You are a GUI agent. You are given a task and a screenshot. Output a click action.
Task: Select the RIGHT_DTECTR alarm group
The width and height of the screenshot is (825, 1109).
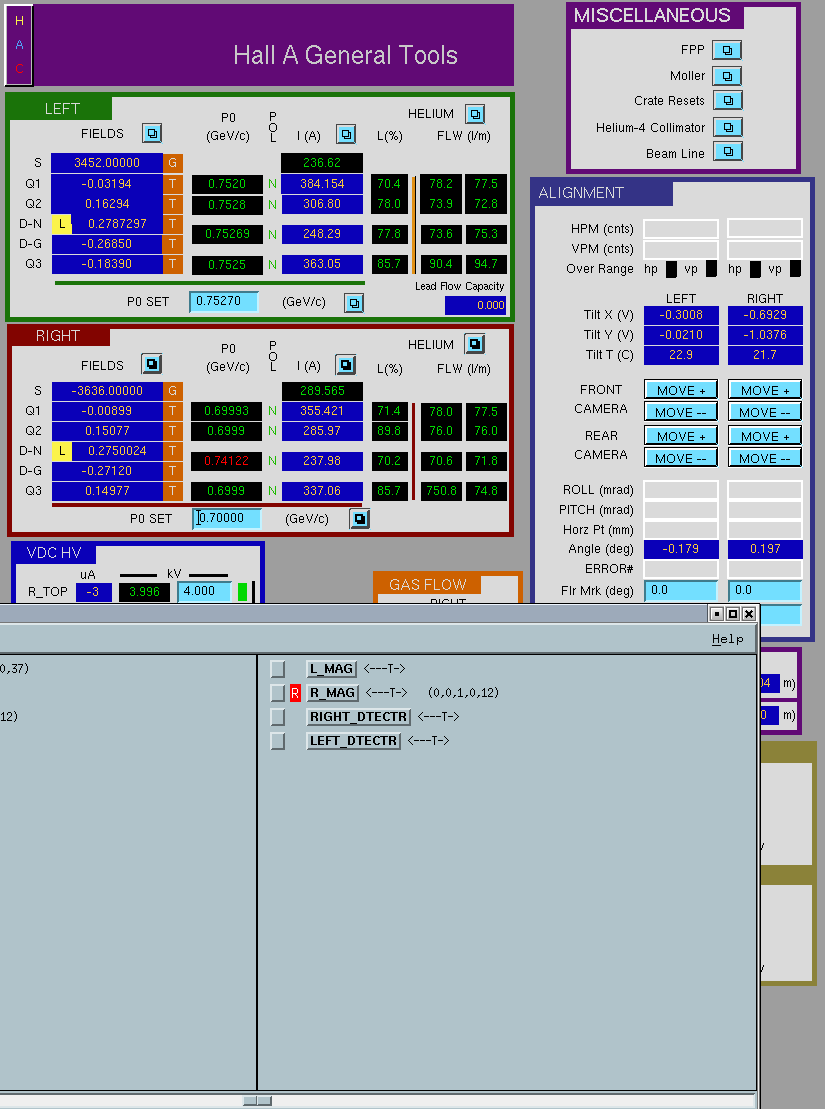tap(359, 716)
